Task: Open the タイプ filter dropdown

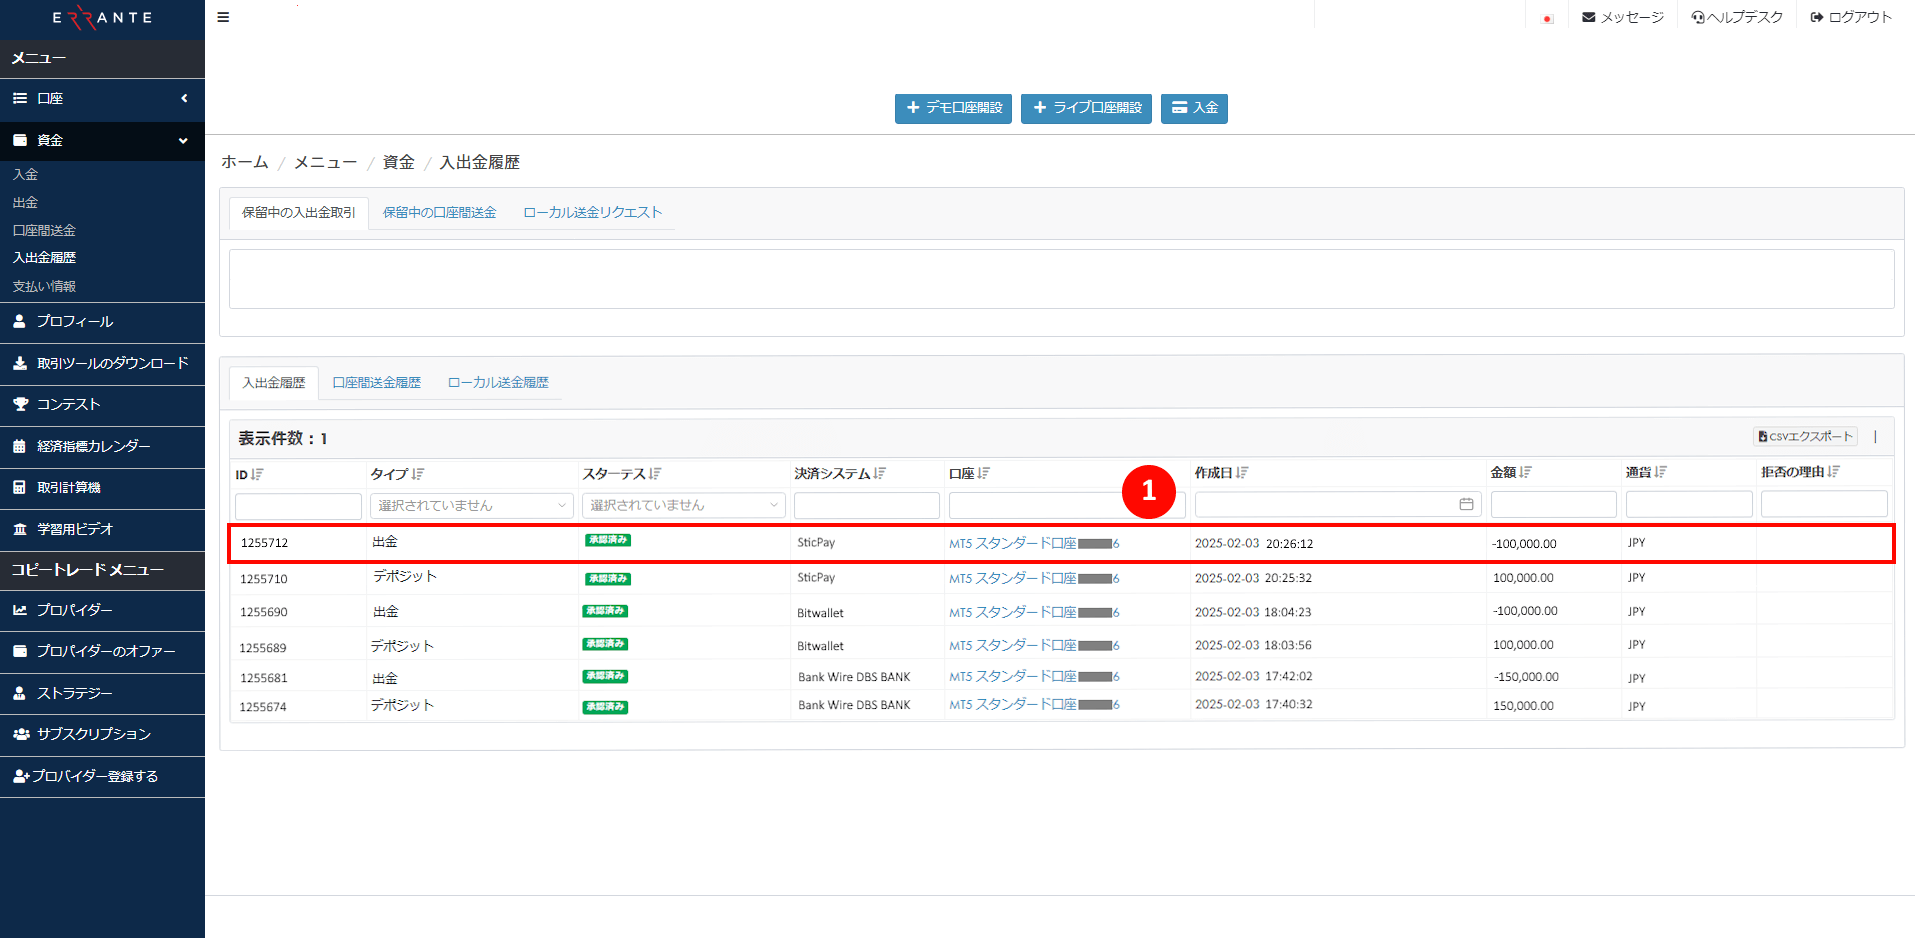Action: click(470, 505)
